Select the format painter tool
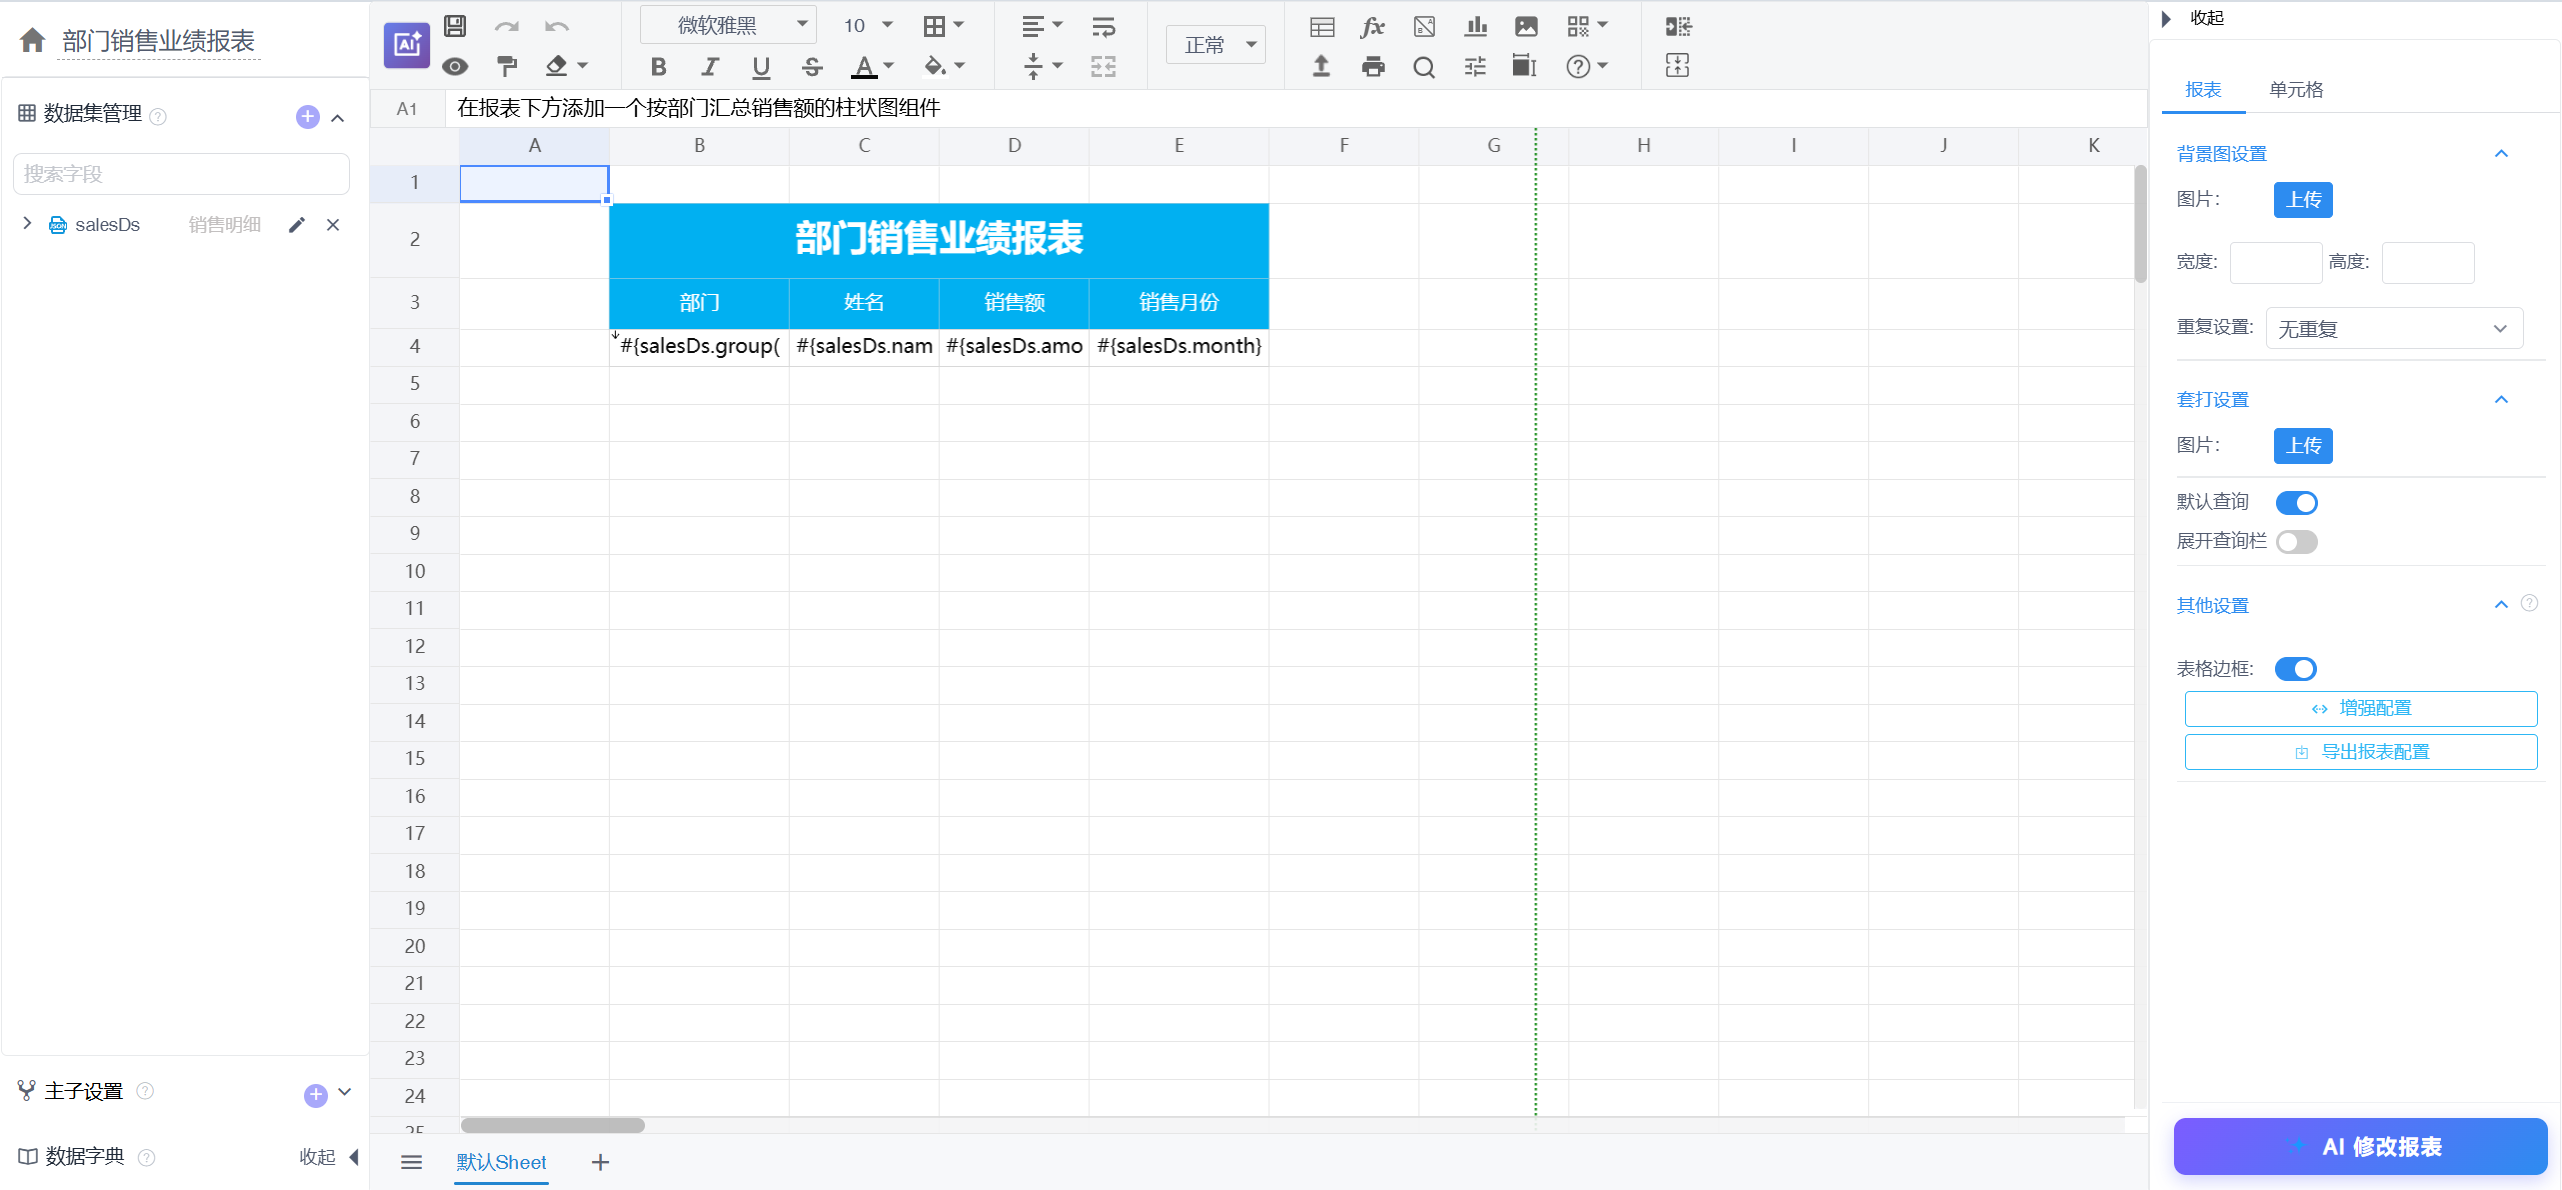The height and width of the screenshot is (1190, 2562). point(507,66)
